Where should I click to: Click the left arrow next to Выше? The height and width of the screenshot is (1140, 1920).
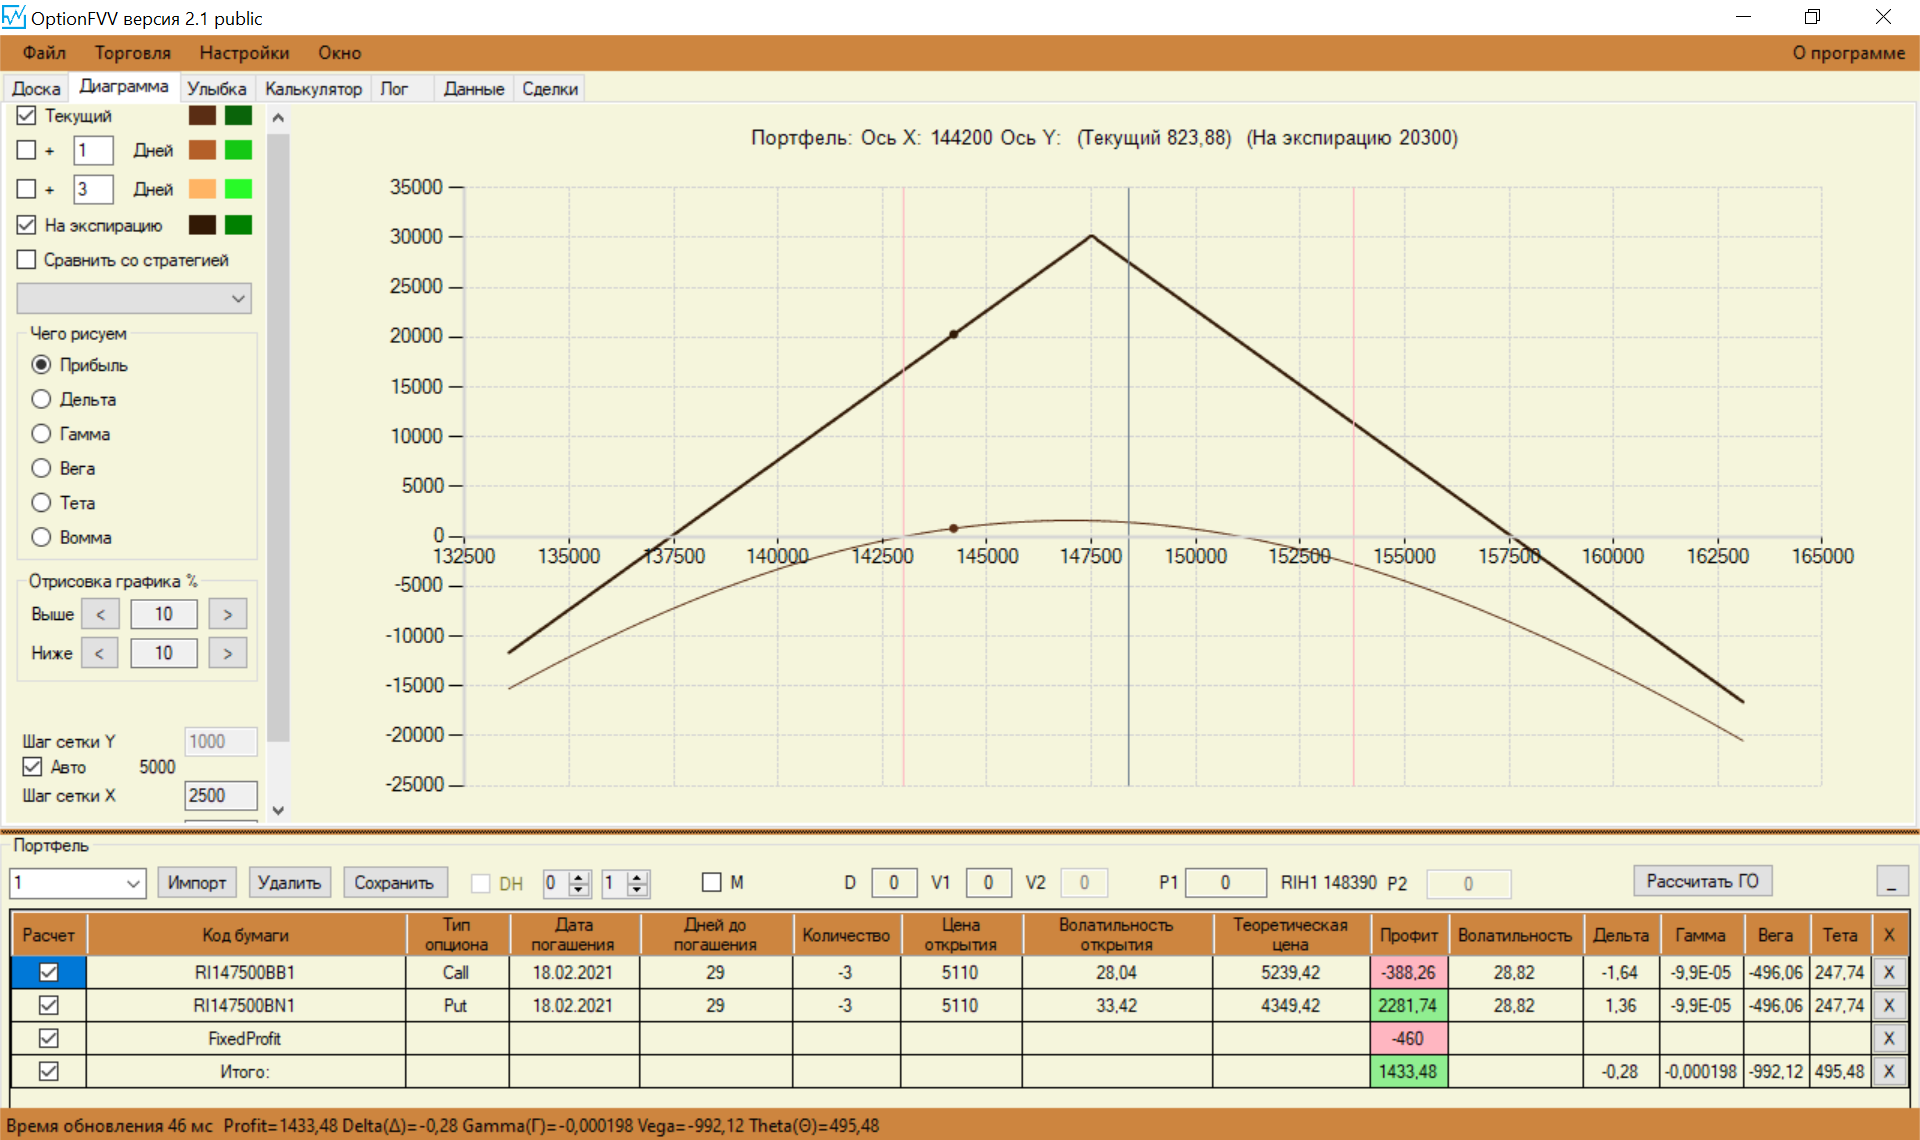100,614
